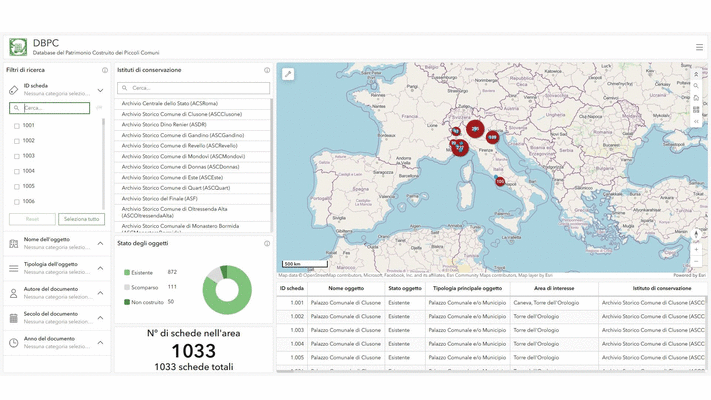Expand the Tipologia dell'oggetto filter chevron
This screenshot has width=711, height=400.
click(x=100, y=268)
